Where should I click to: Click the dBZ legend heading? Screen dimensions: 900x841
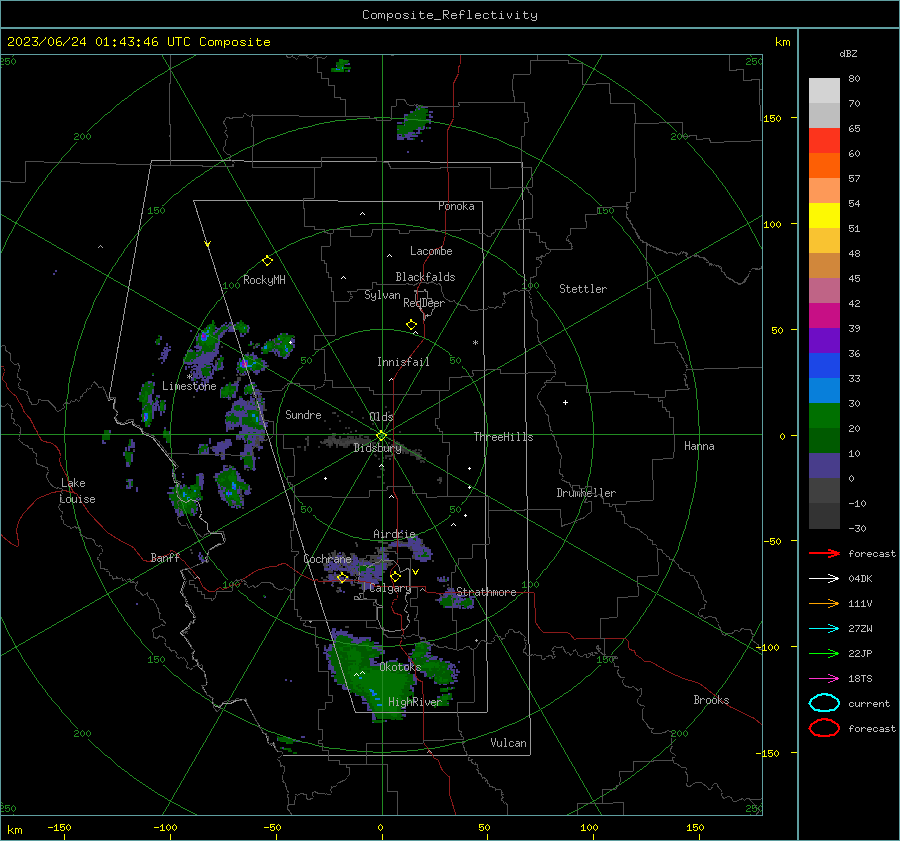[x=848, y=53]
